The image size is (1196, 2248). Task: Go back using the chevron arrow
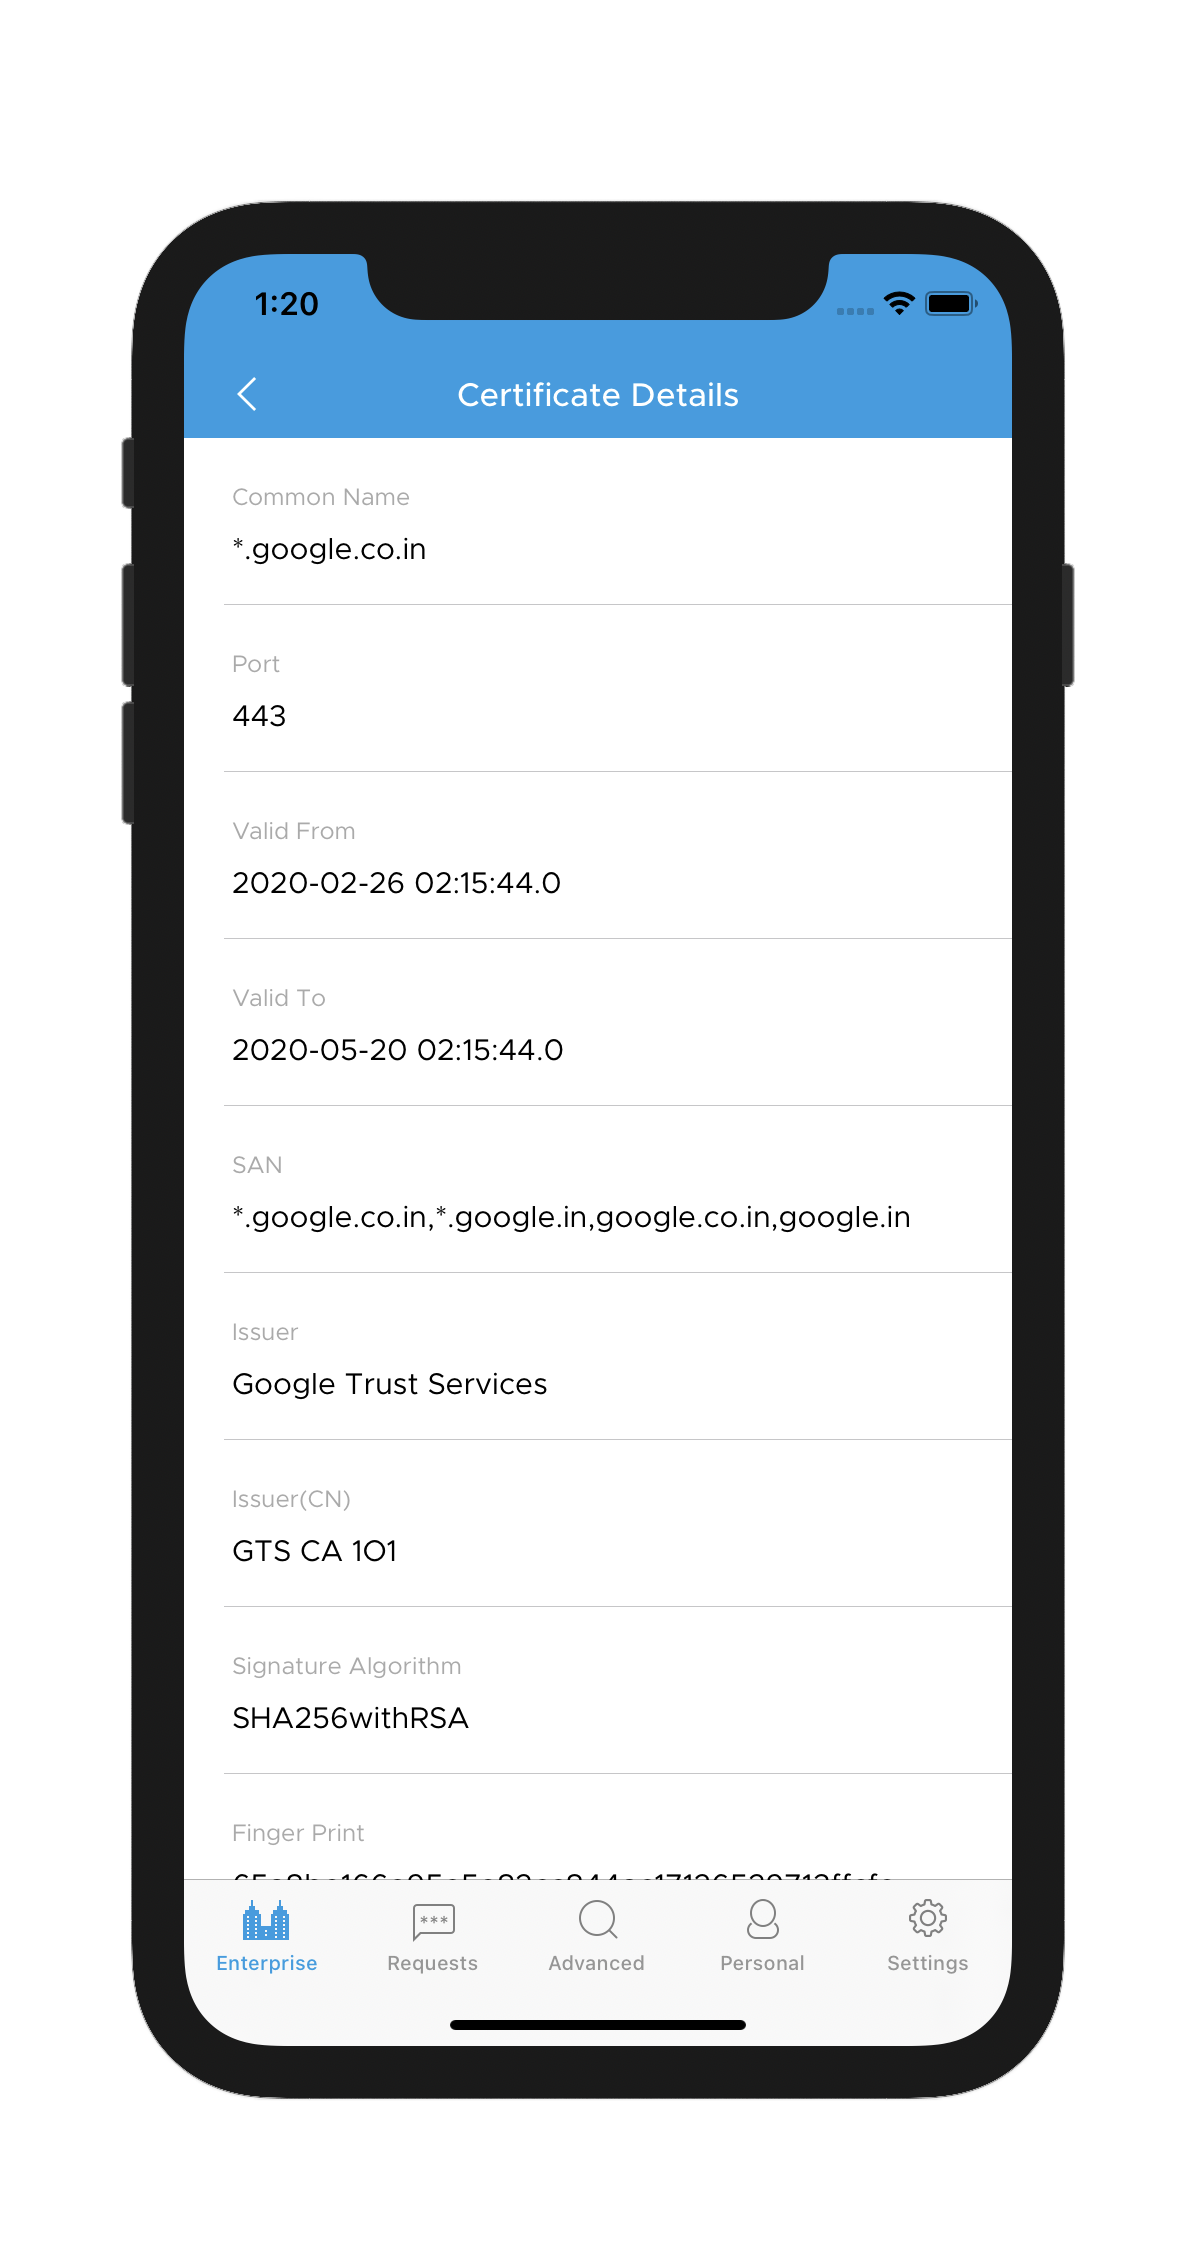click(248, 395)
